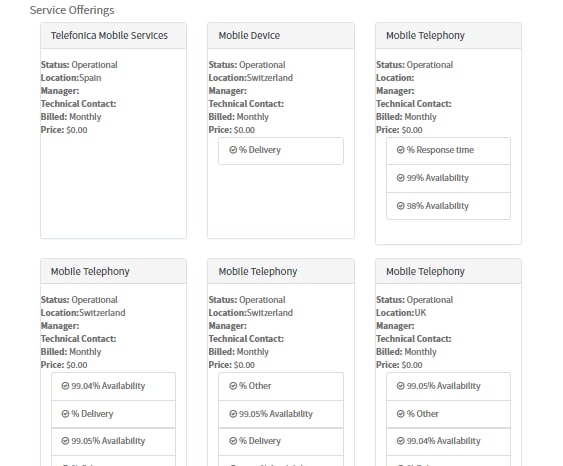Click check icon beside % Delivery in Mobile Device card
Screen dimensions: 563x466
[233, 150]
